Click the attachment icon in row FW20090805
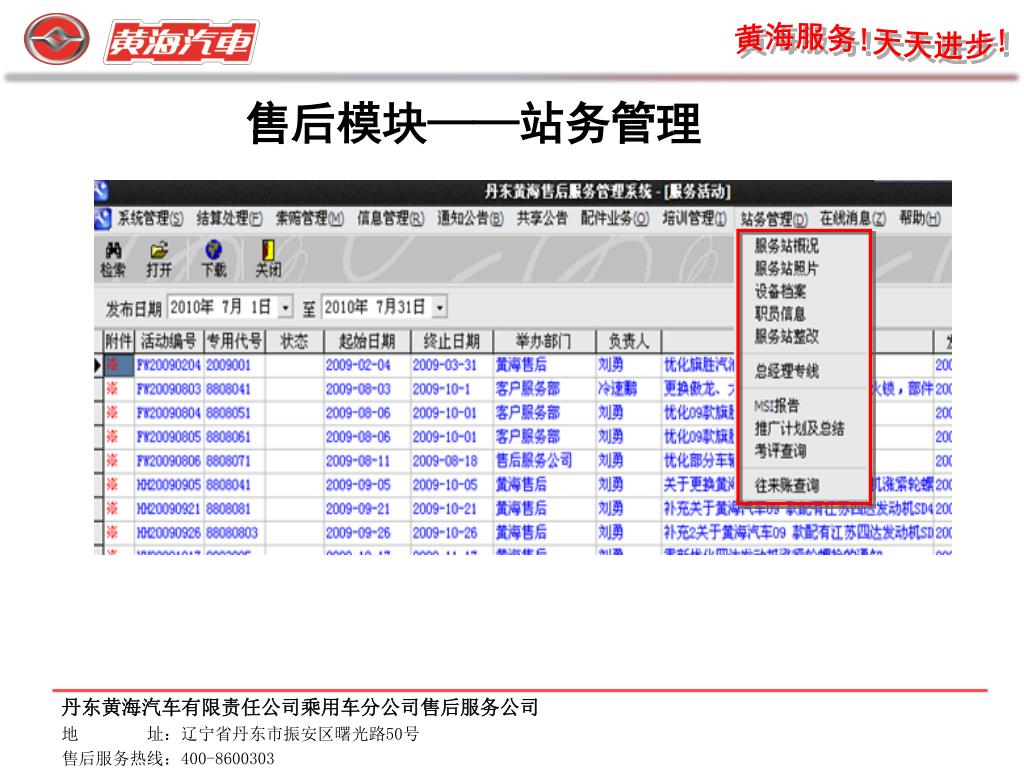The width and height of the screenshot is (1024, 768). 113,437
